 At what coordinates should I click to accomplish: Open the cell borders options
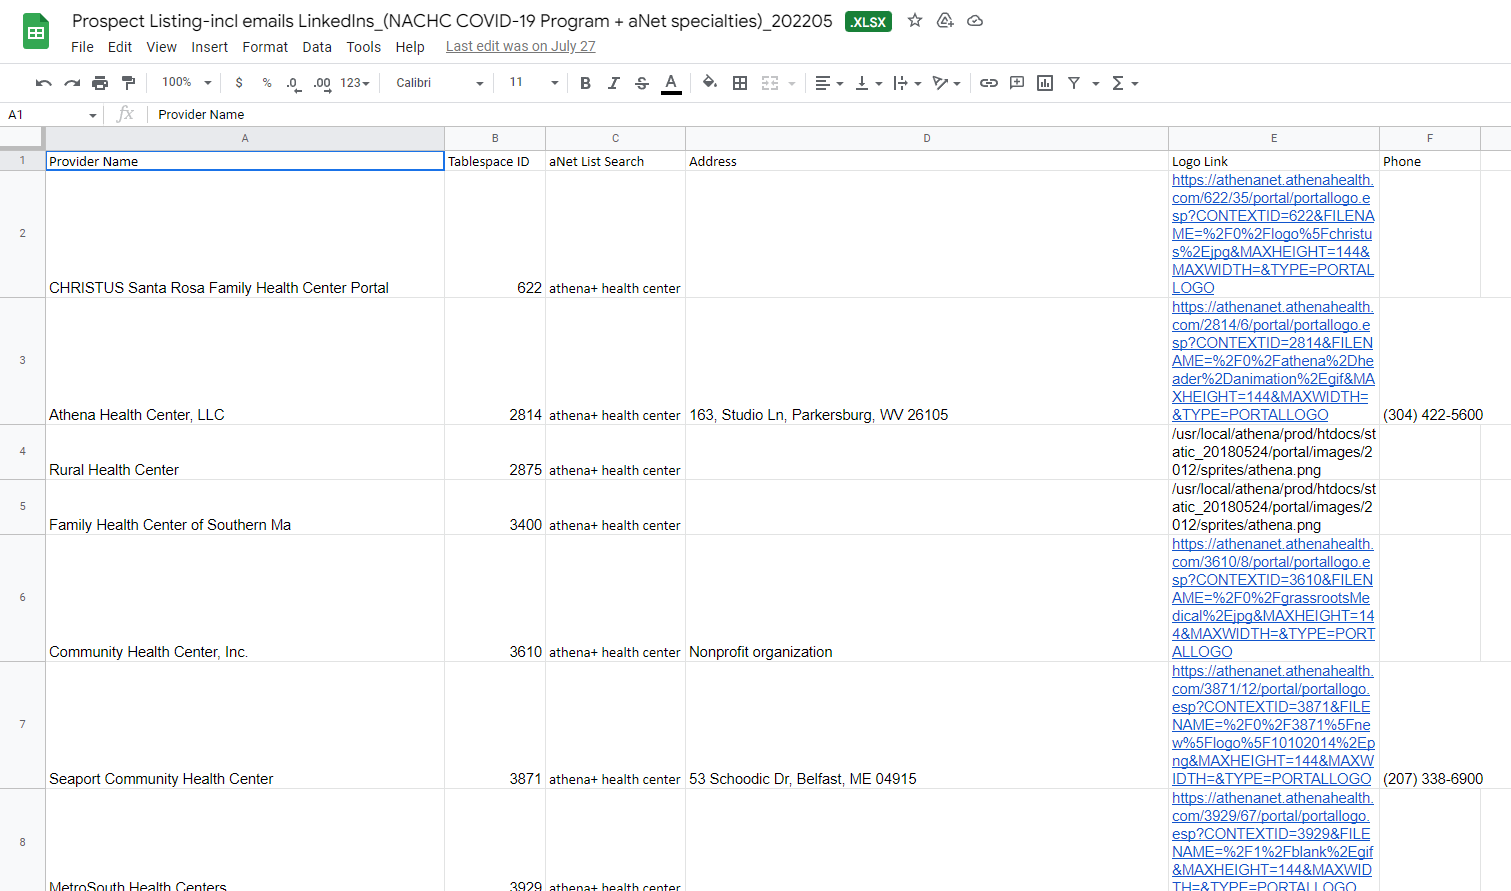(740, 83)
